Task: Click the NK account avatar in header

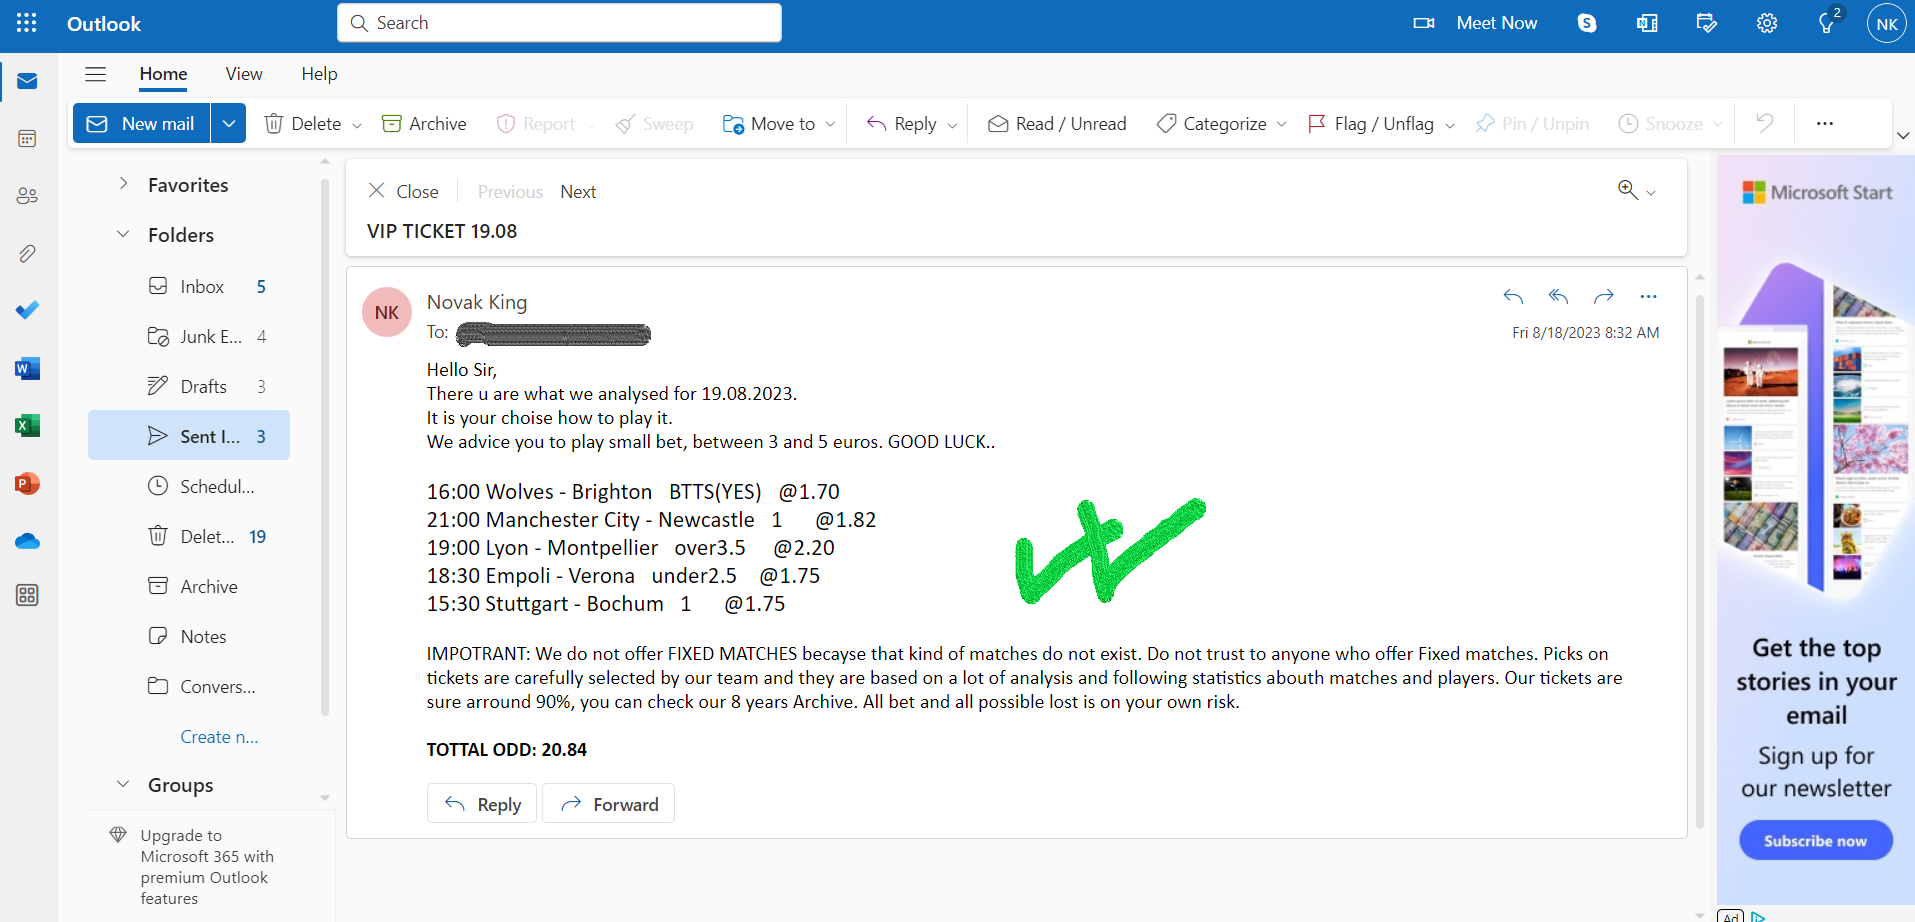Action: [x=1887, y=24]
